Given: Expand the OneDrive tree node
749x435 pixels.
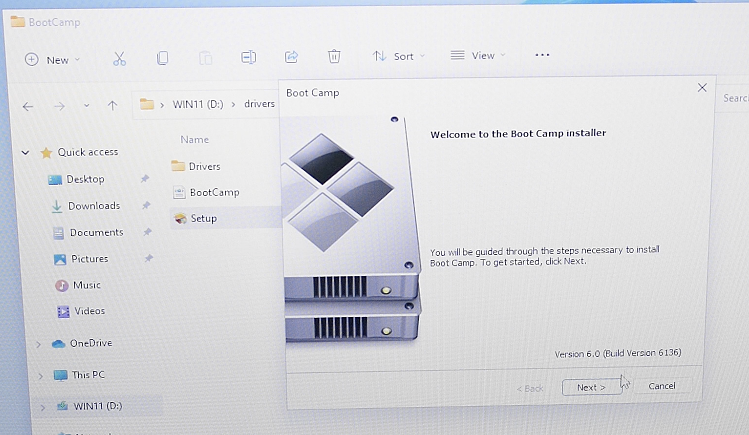Looking at the screenshot, I should 38,344.
